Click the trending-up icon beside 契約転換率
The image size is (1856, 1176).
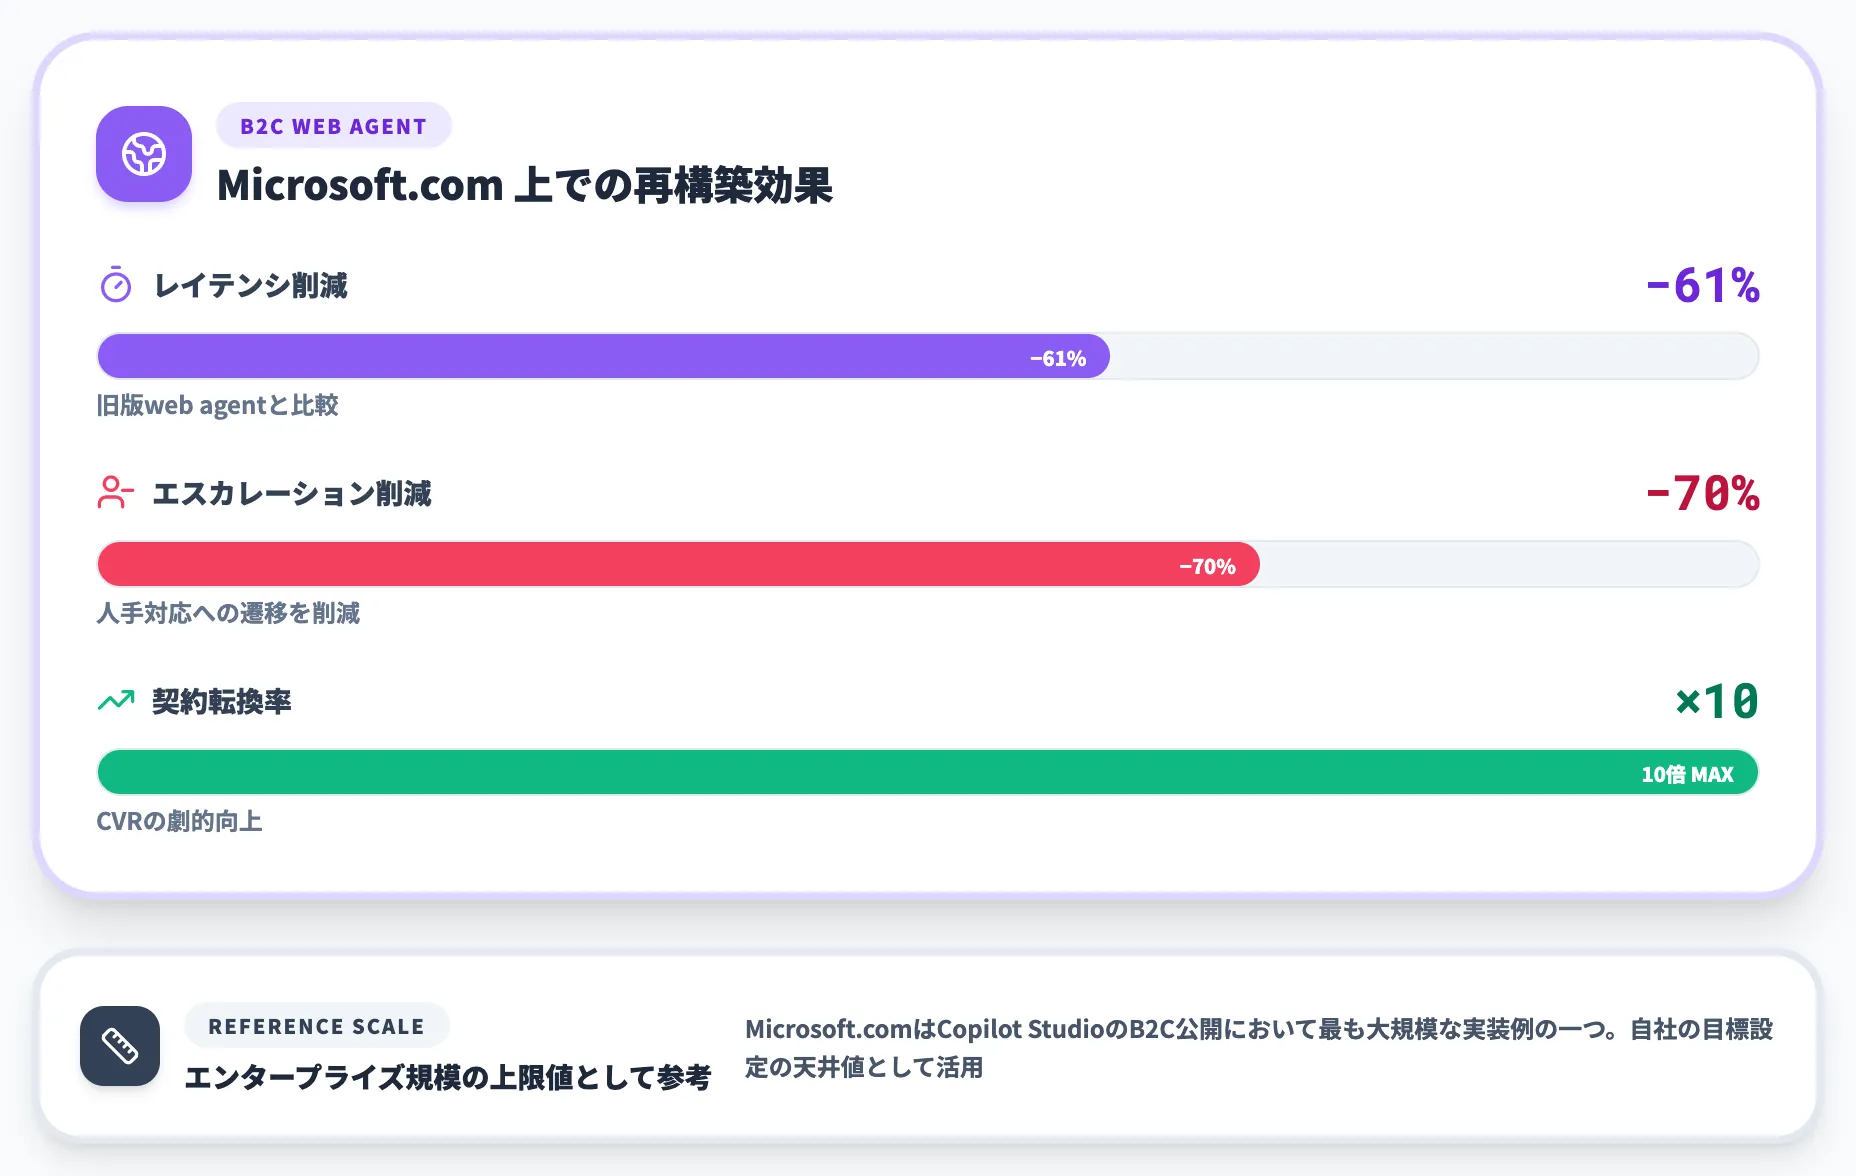pos(116,700)
